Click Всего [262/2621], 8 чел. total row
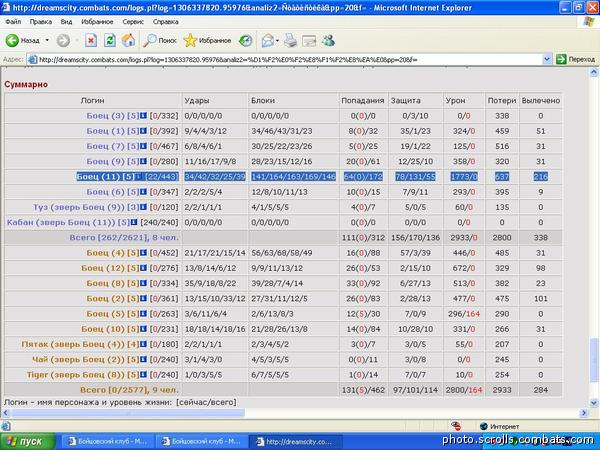Image resolution: width=600 pixels, height=450 pixels. click(283, 238)
